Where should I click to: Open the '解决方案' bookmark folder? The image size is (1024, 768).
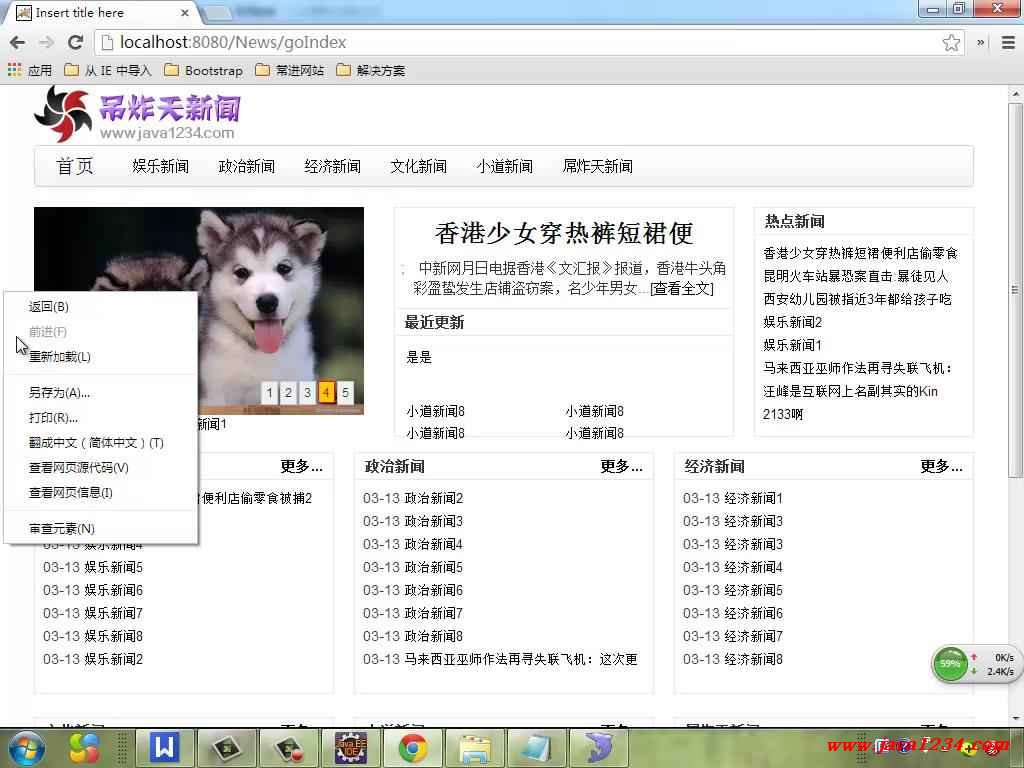point(371,70)
